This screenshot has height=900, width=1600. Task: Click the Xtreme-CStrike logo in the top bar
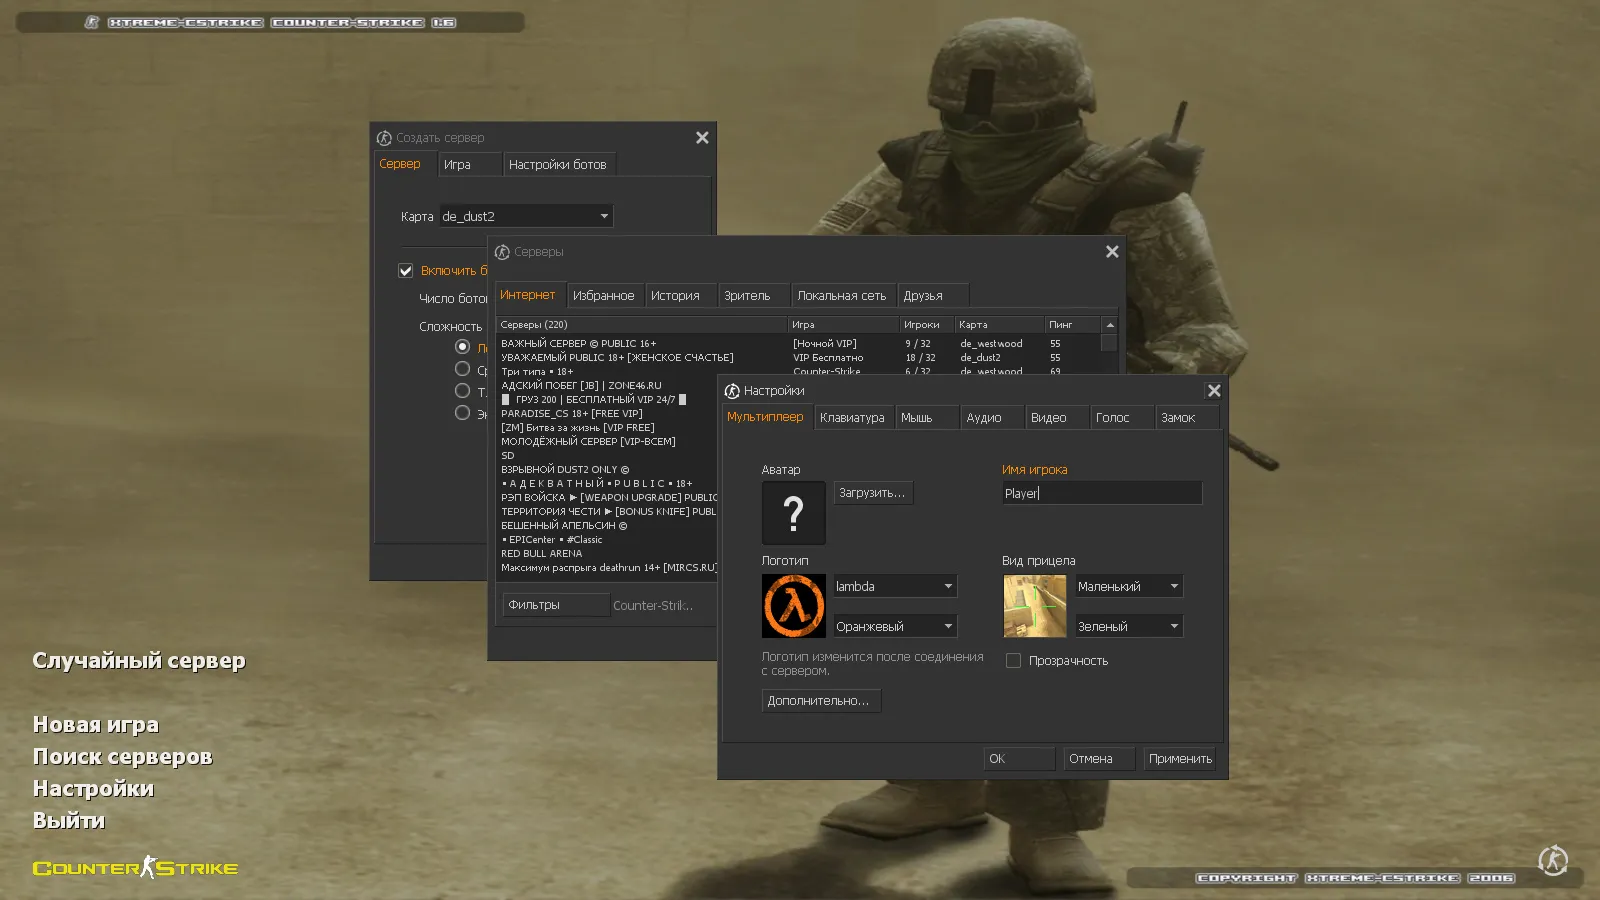[95, 21]
